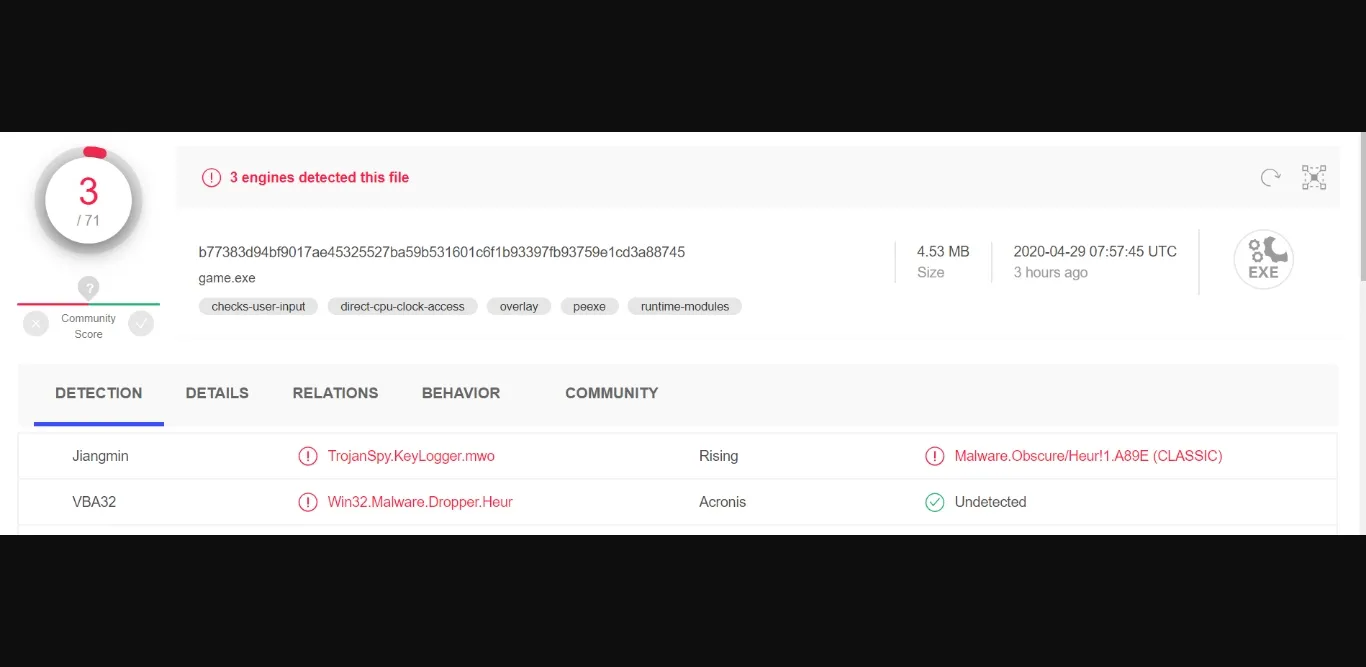Open the RELATIONS tab
Screen dimensions: 1366x667
[x=335, y=393]
